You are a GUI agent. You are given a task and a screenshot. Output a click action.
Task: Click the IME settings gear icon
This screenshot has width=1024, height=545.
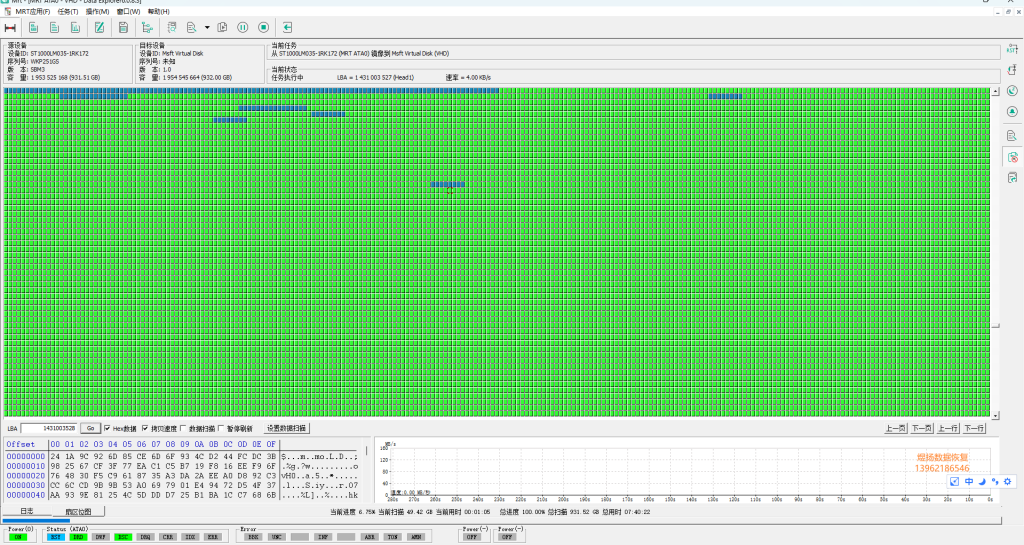click(1008, 481)
